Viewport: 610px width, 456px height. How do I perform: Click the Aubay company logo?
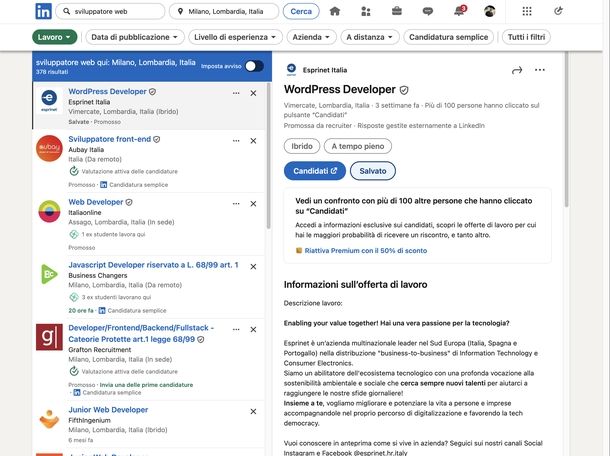pyautogui.click(x=49, y=148)
